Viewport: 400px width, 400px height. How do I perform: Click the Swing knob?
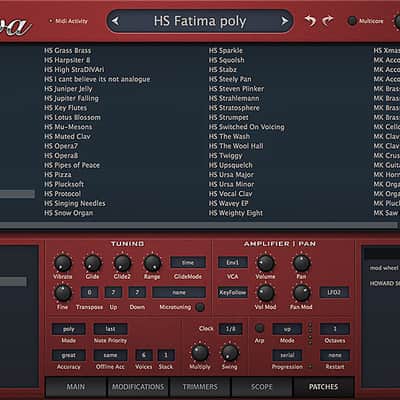pyautogui.click(x=230, y=352)
